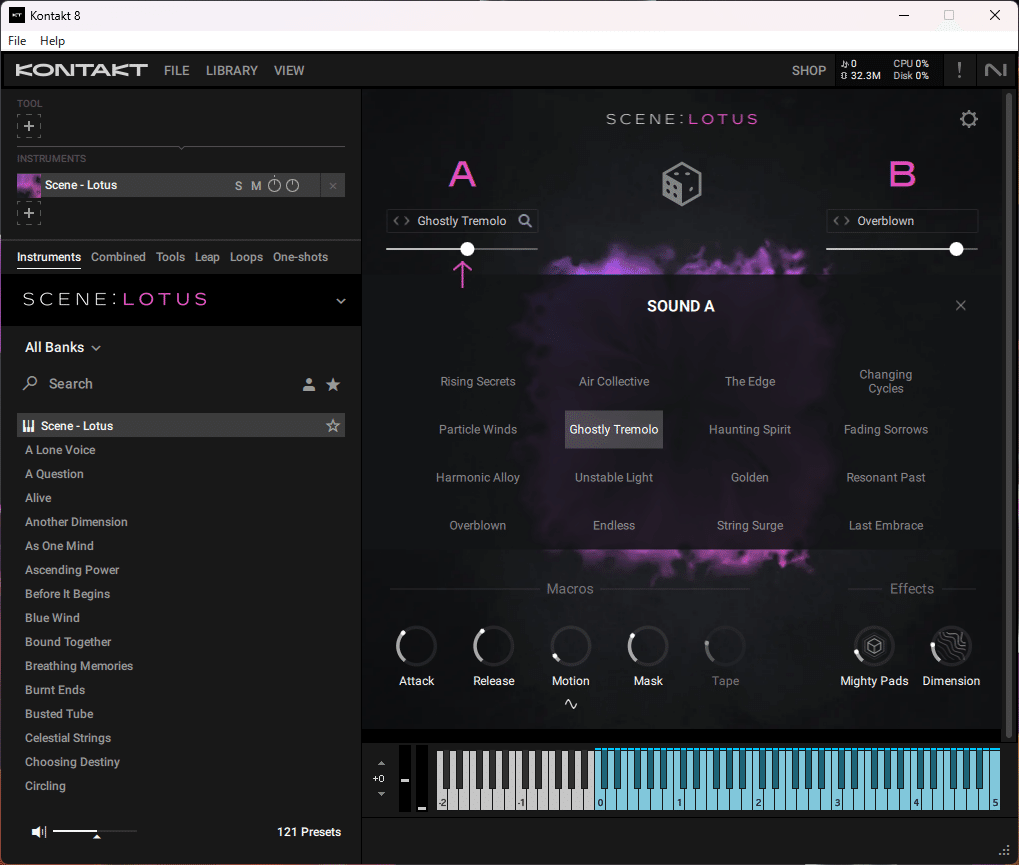Close the SOUND A panel
This screenshot has height=865, width=1019.
pos(960,305)
